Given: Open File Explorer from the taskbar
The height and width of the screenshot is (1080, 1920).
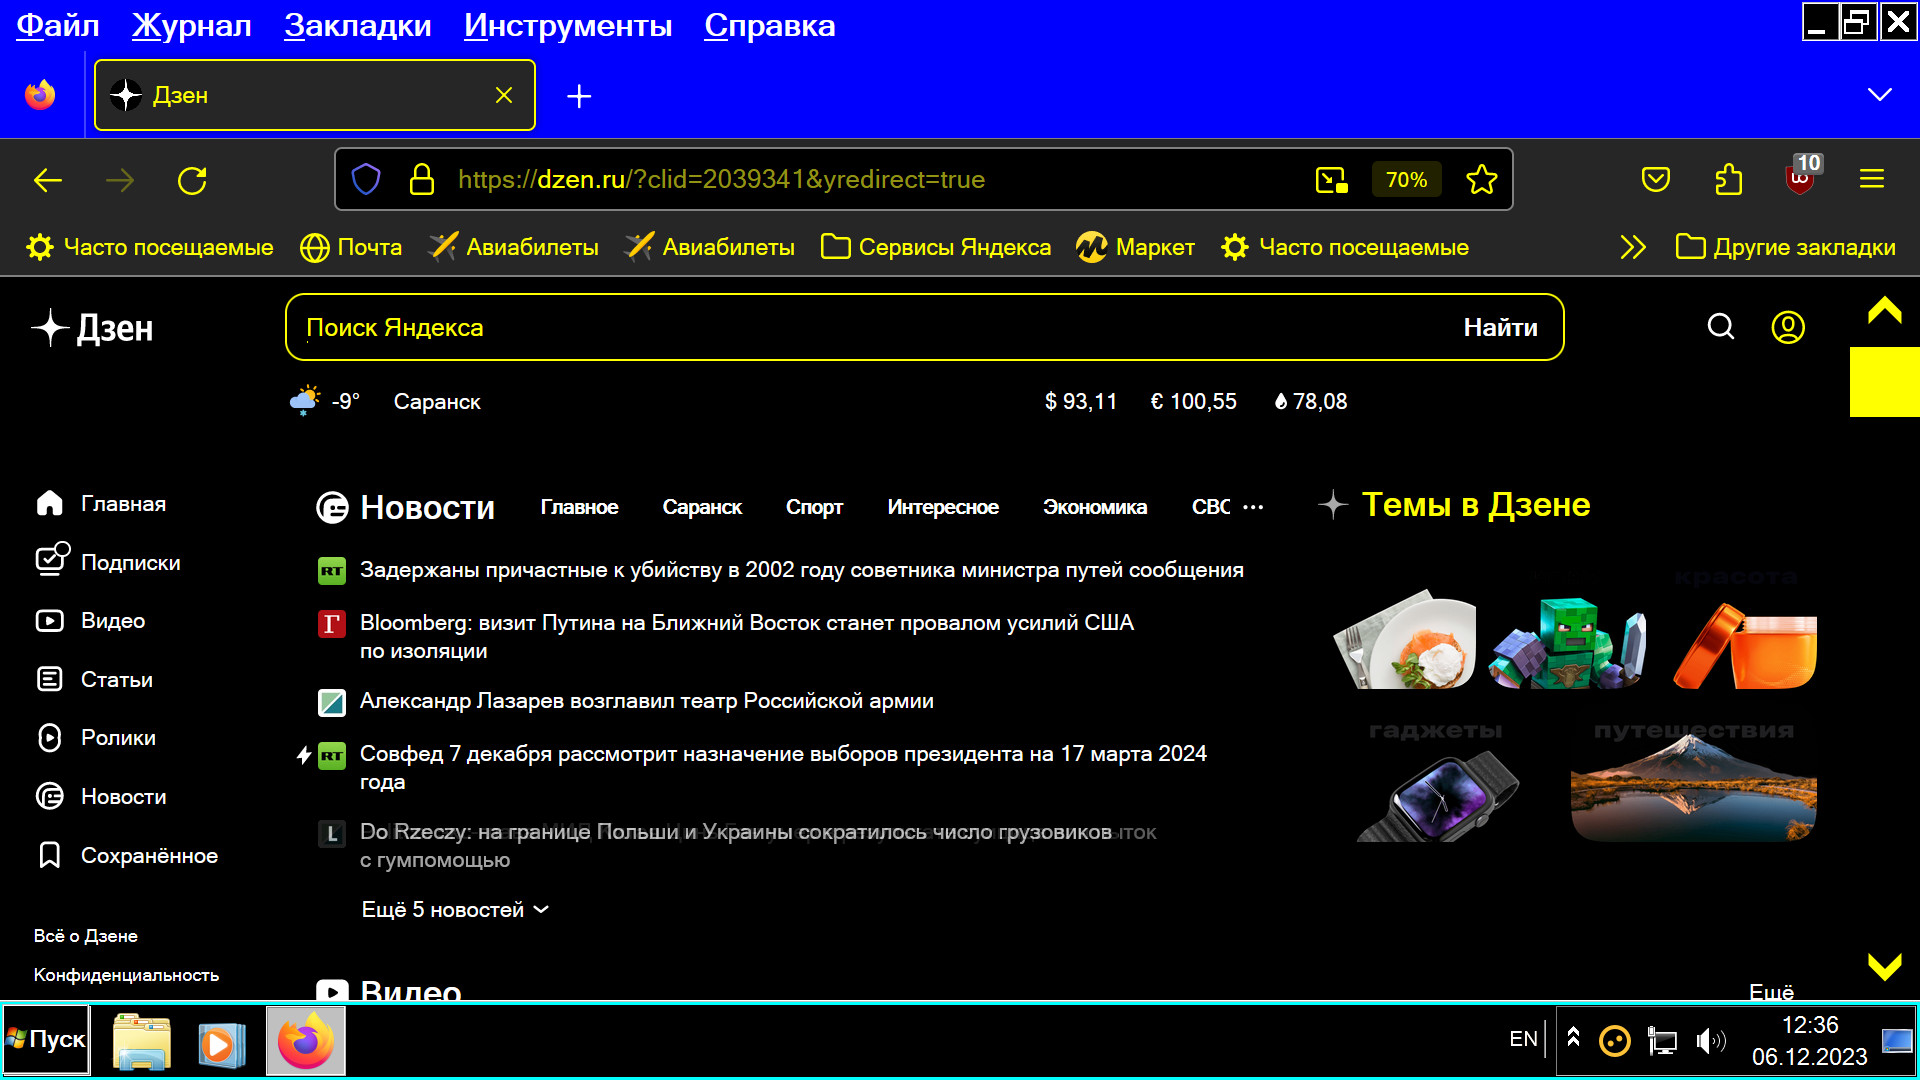Looking at the screenshot, I should pyautogui.click(x=141, y=1041).
